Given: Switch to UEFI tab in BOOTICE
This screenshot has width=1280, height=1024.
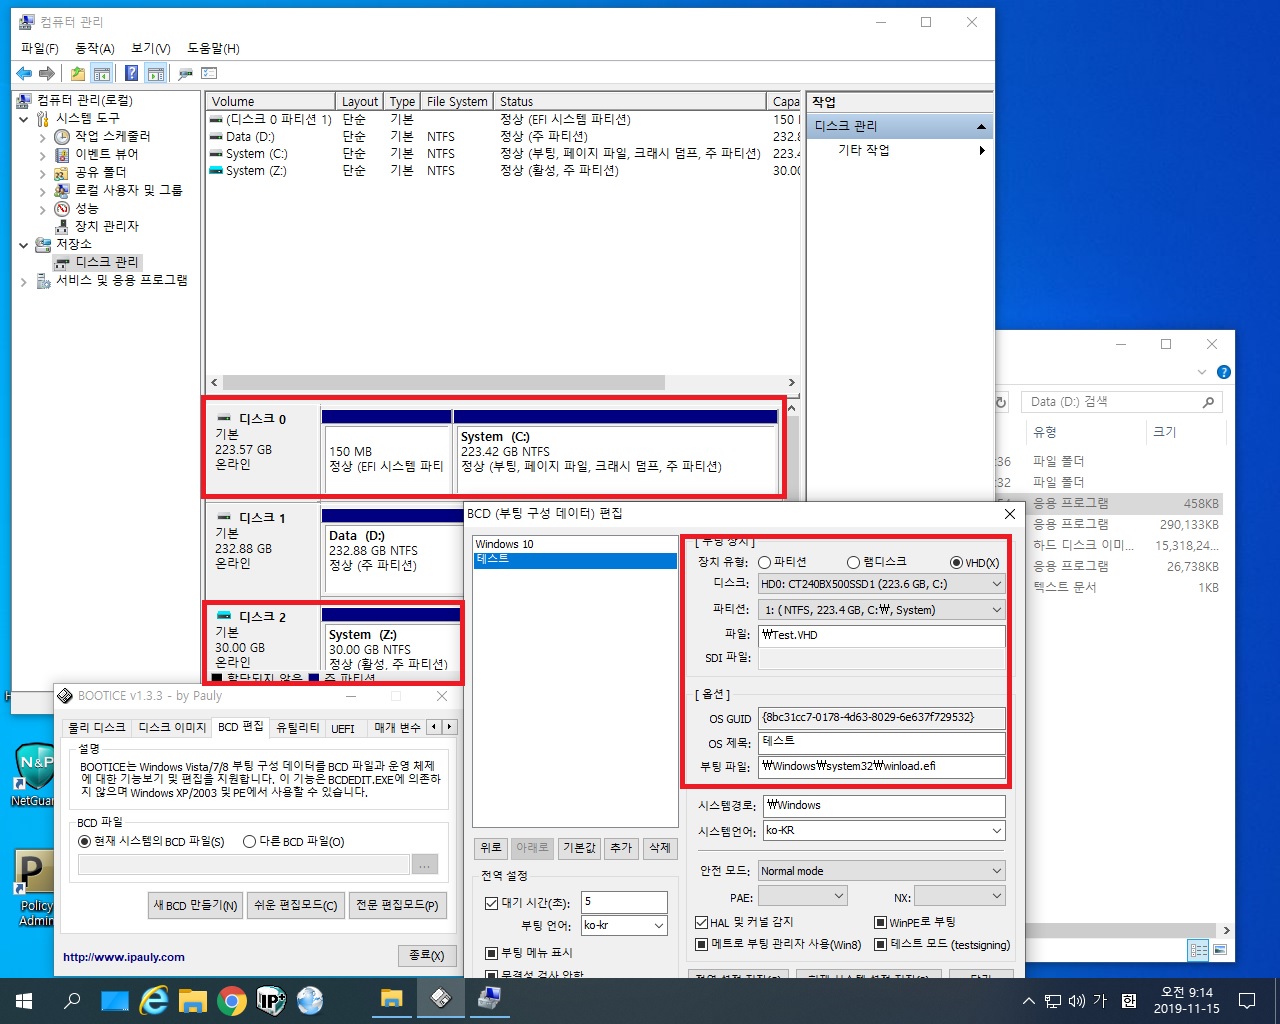Looking at the screenshot, I should [x=343, y=728].
